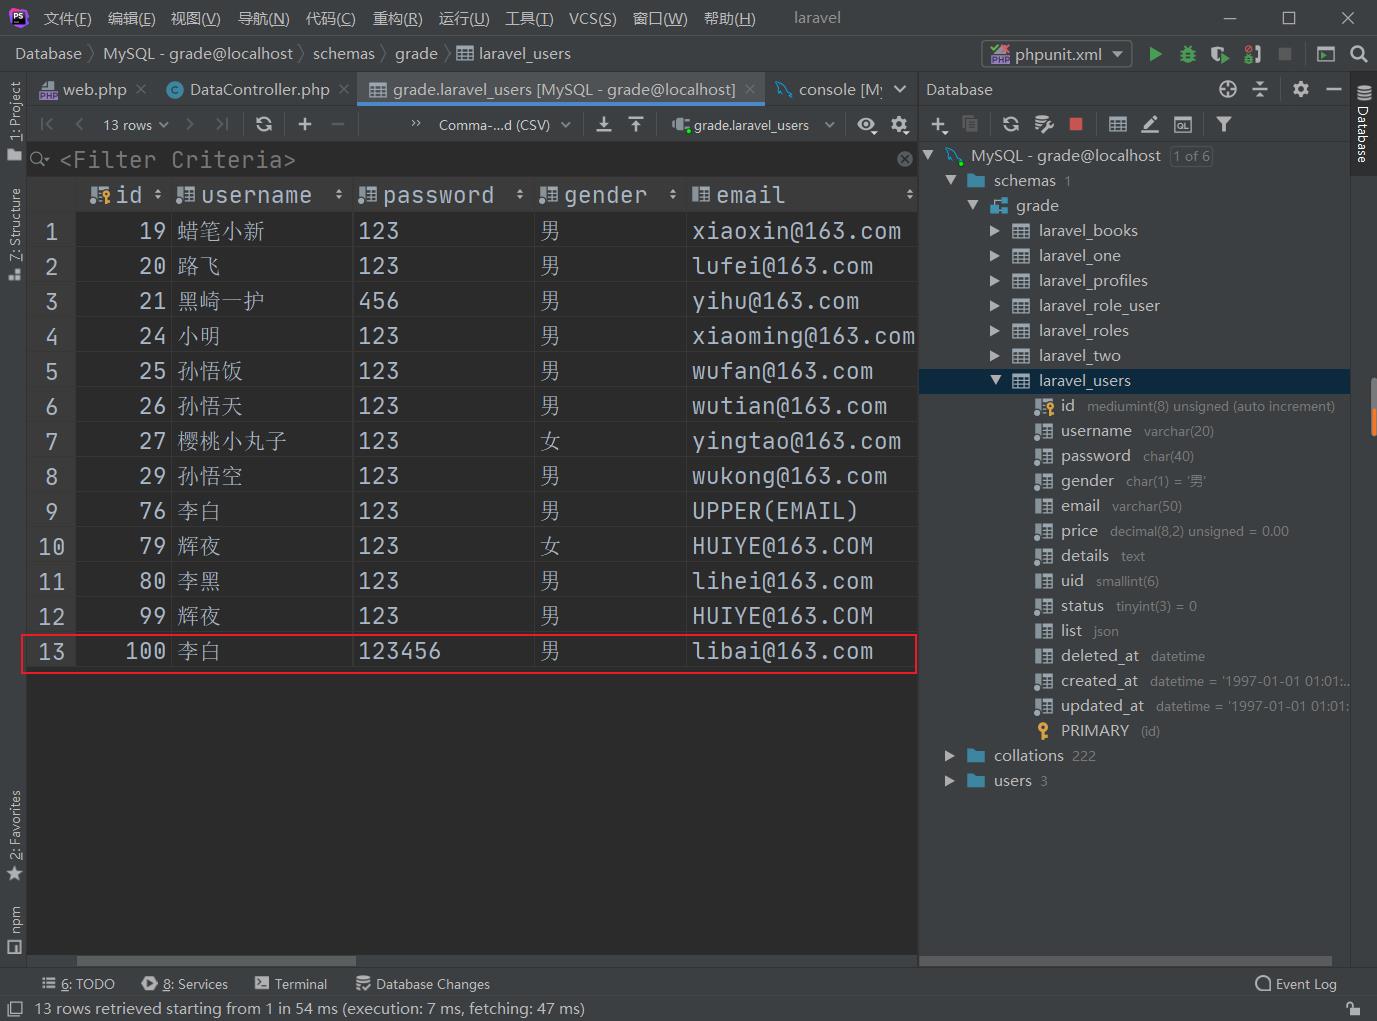Click the Database panel horizontal scrollbar
This screenshot has height=1021, width=1377.
(x=1125, y=961)
